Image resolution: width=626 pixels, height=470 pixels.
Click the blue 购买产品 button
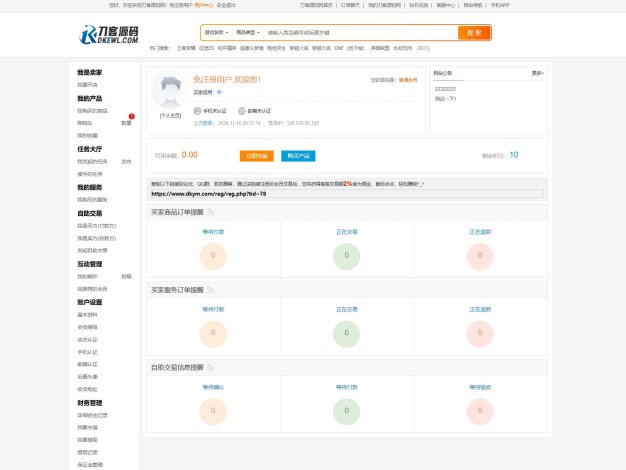click(x=298, y=156)
